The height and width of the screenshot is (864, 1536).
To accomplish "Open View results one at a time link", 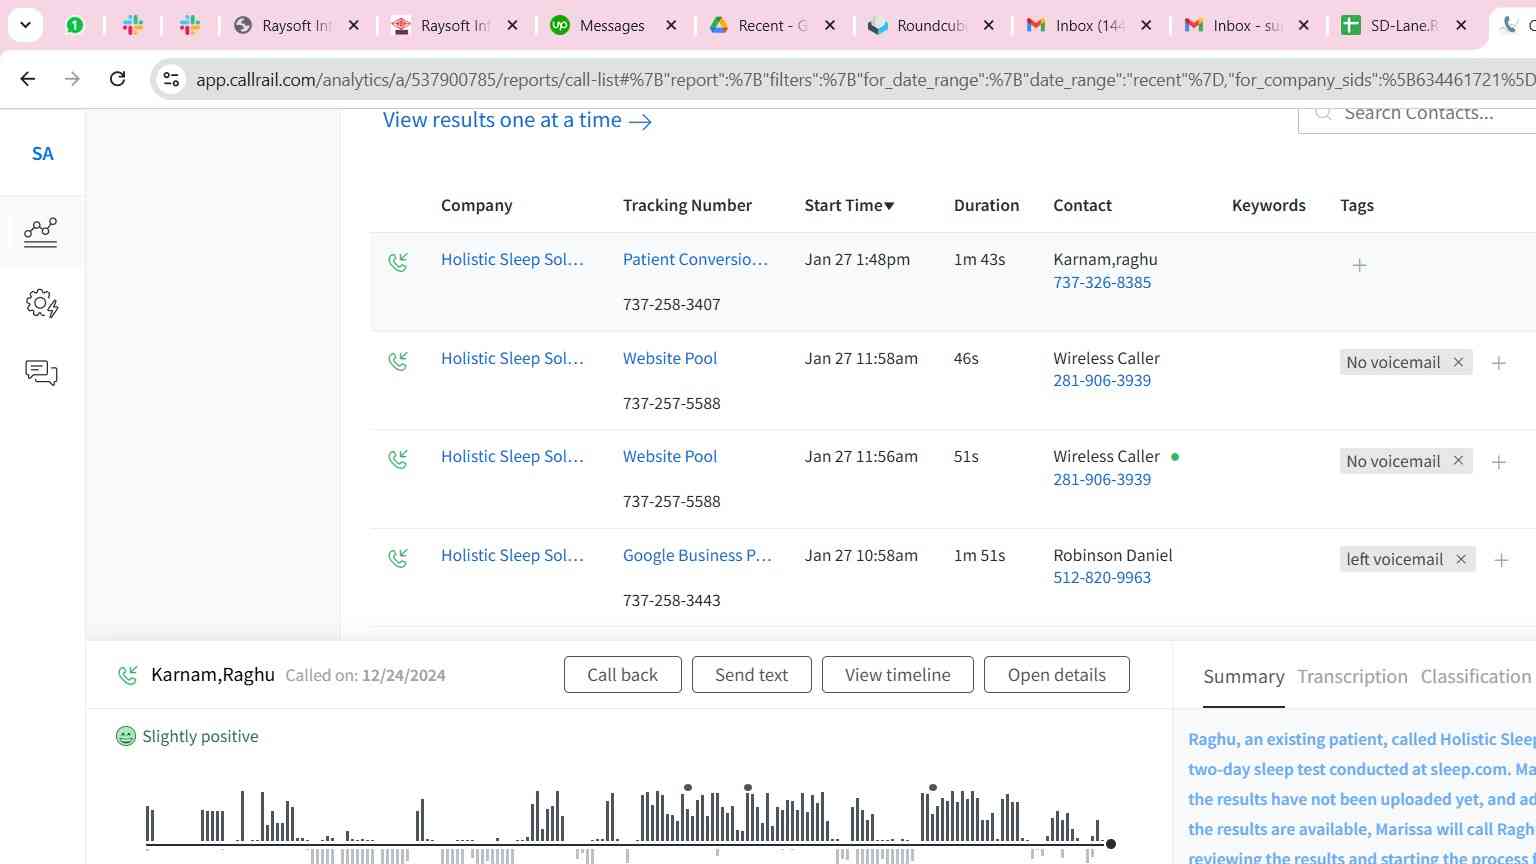I will pos(517,120).
